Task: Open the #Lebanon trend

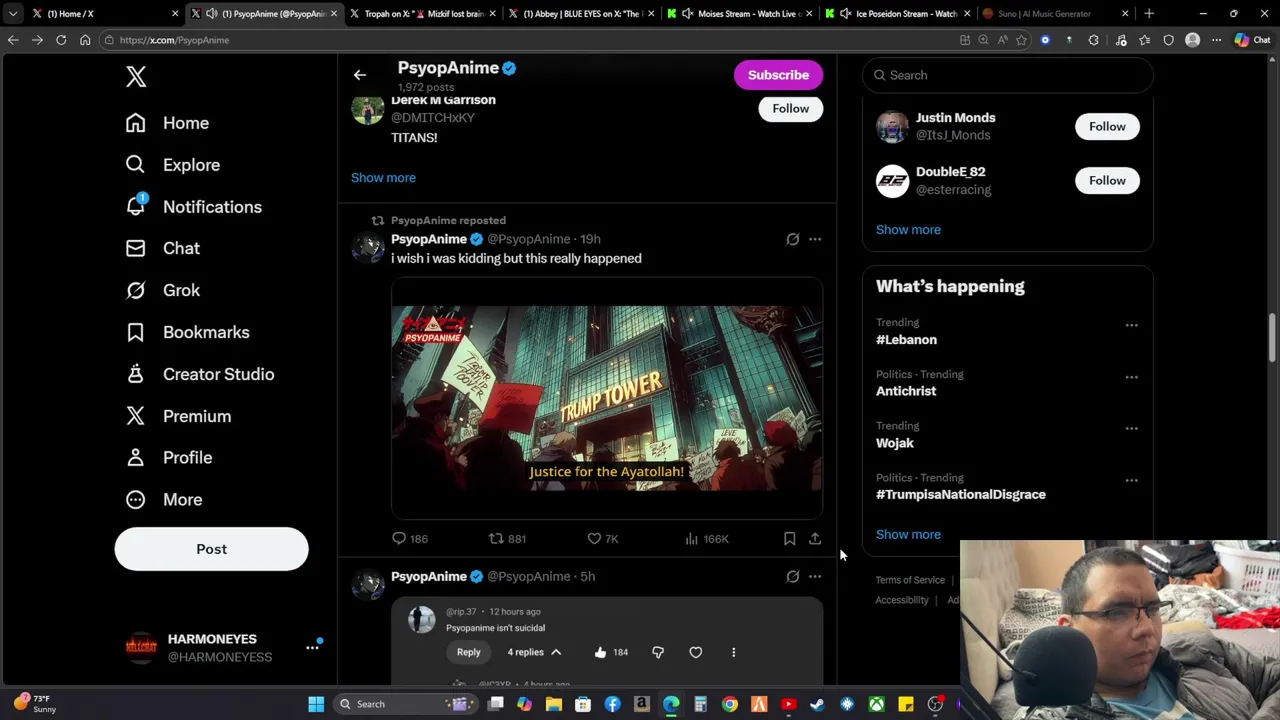Action: point(906,339)
